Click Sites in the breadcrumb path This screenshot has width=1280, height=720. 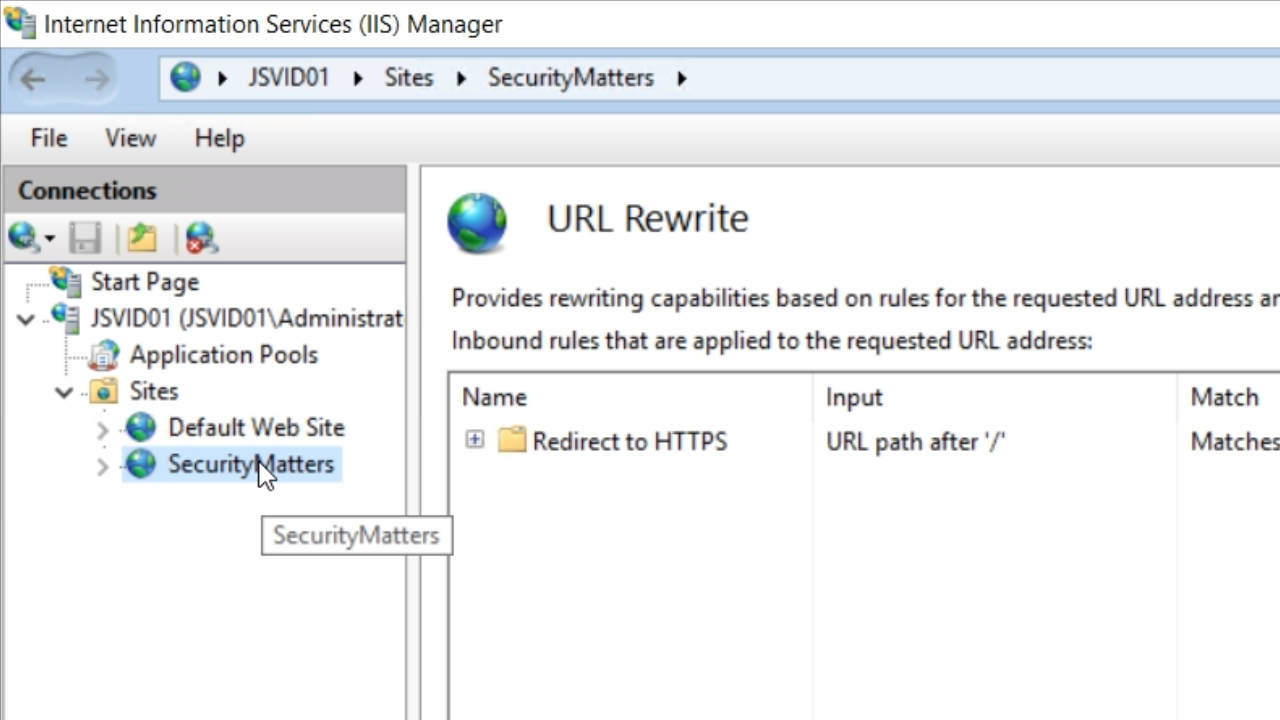click(x=408, y=78)
